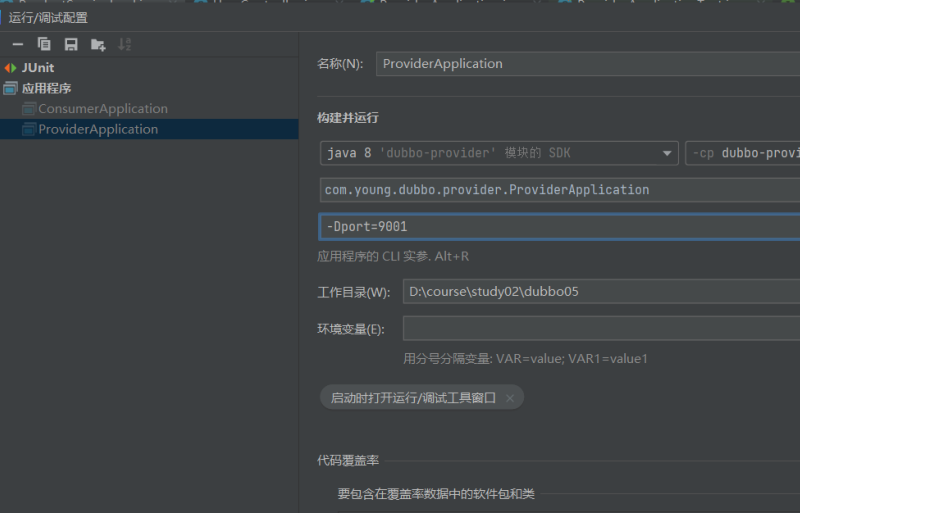Open the java 8 SDK dropdown

499,153
